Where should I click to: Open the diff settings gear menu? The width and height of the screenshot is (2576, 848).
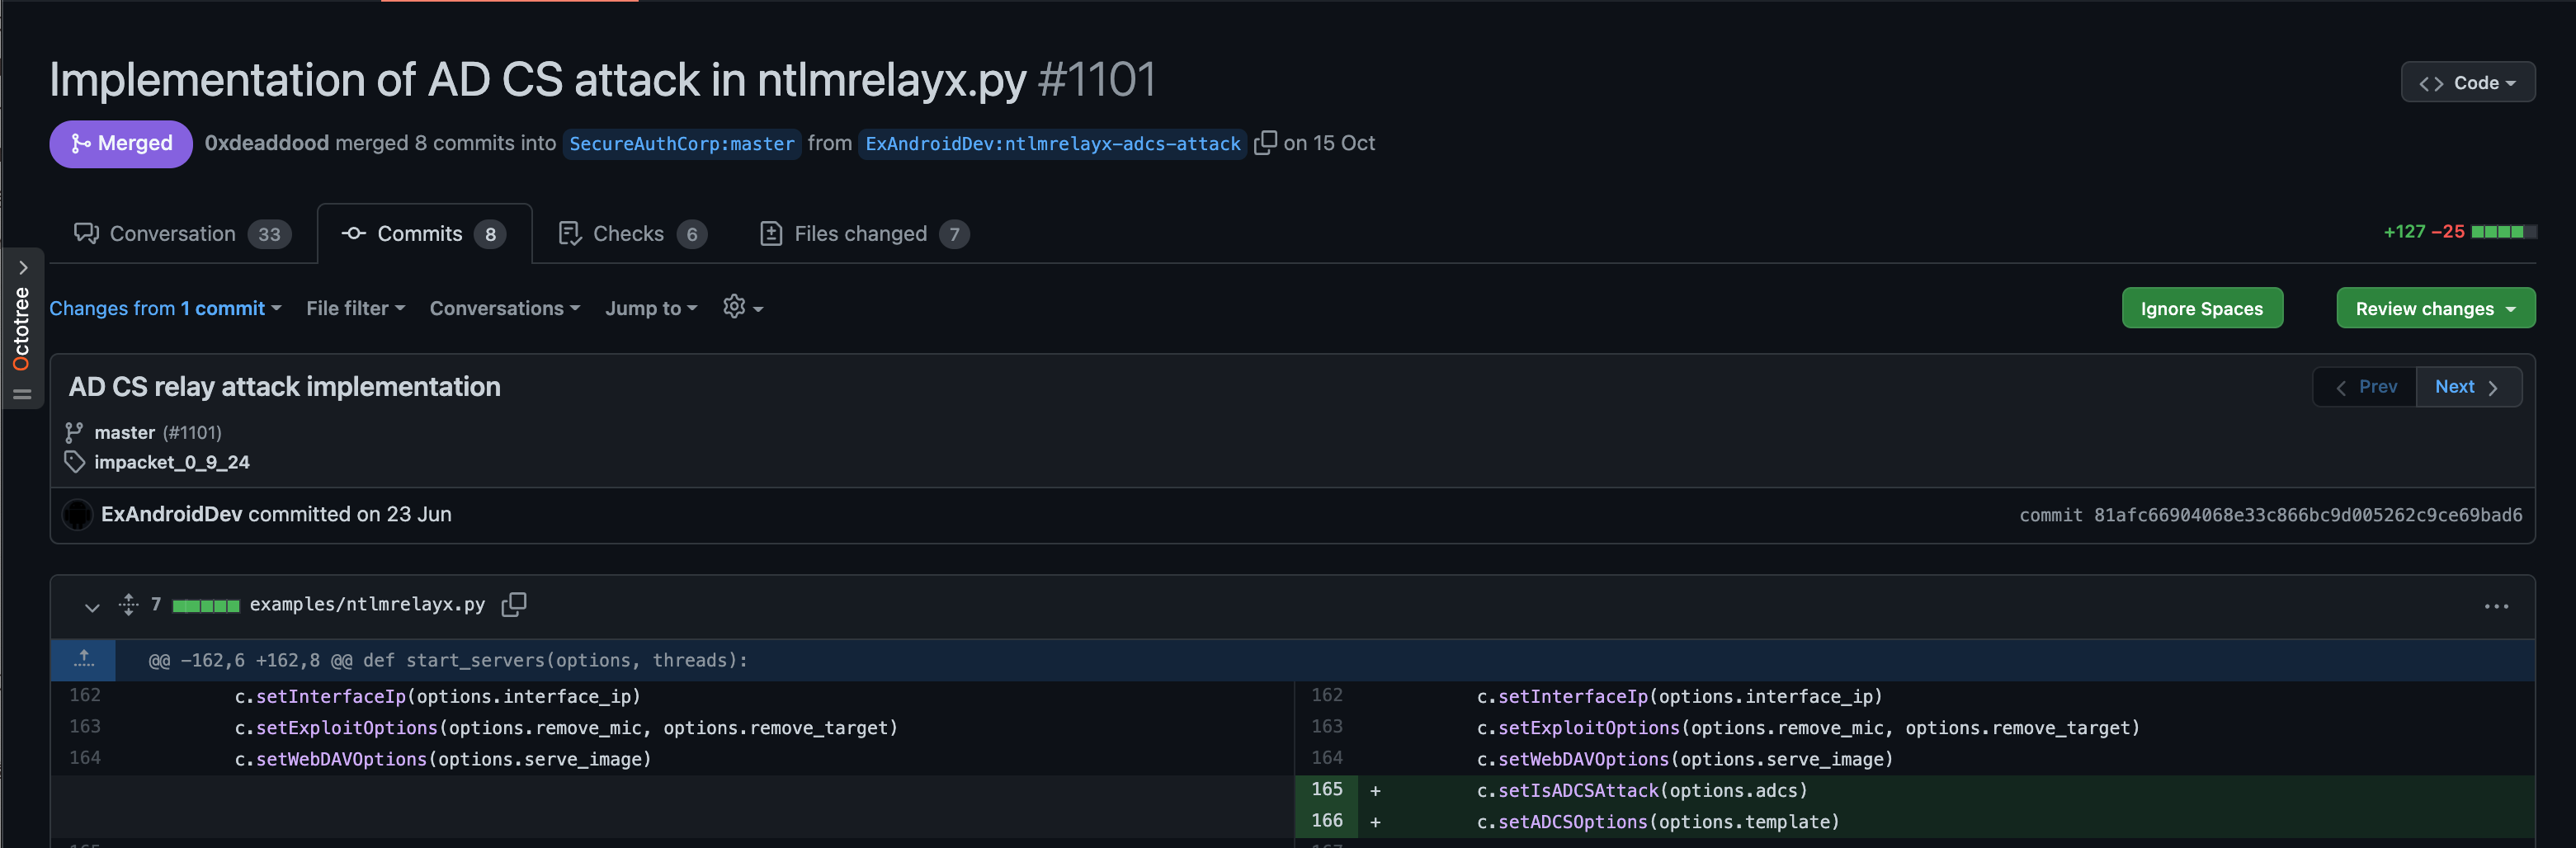pos(742,308)
